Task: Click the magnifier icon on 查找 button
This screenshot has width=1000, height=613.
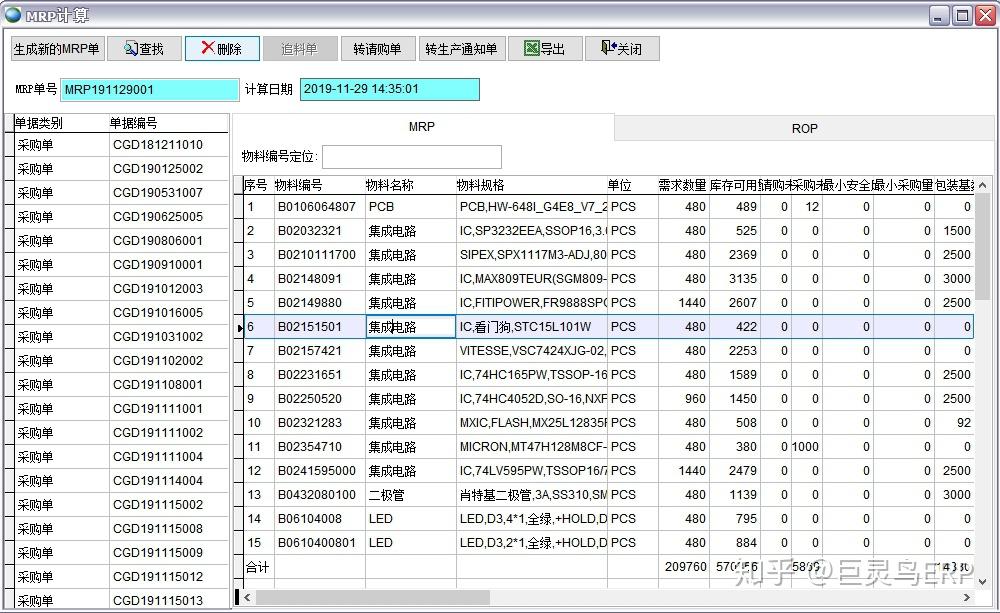Action: (131, 48)
